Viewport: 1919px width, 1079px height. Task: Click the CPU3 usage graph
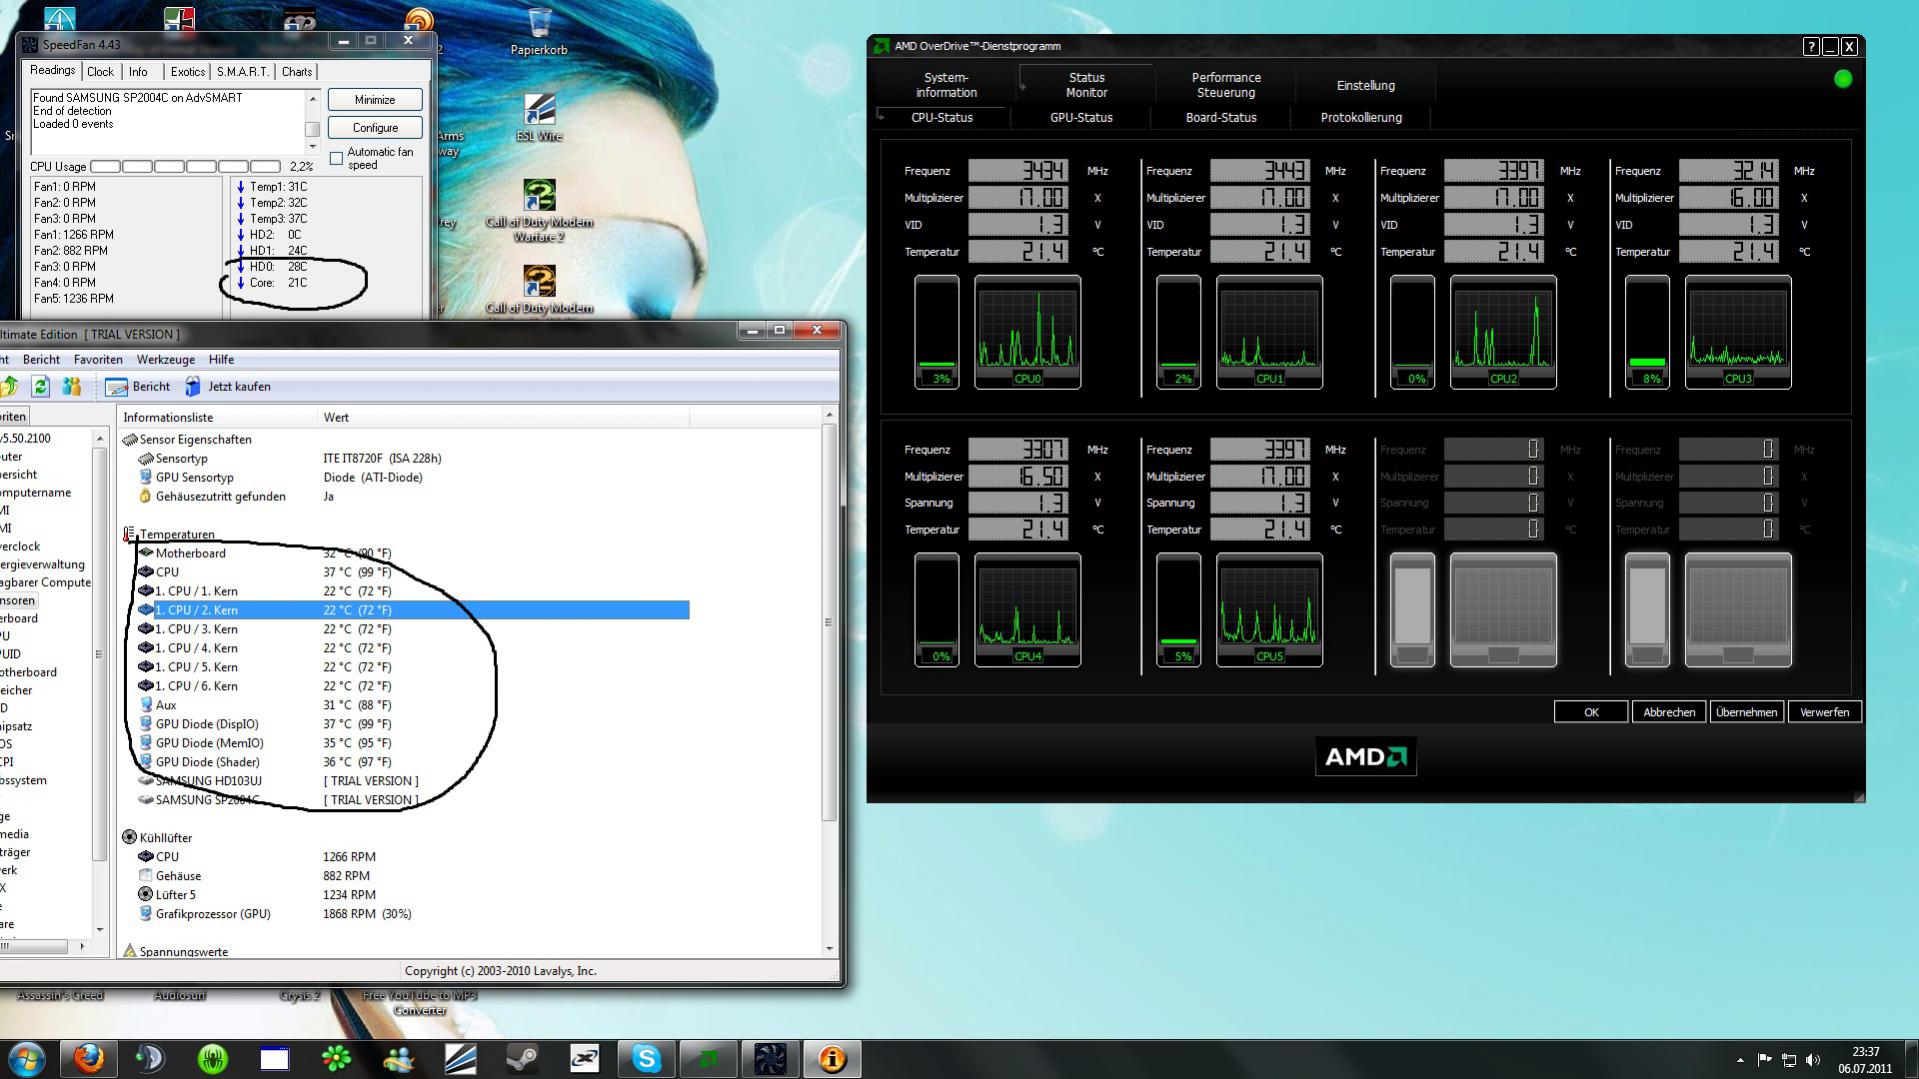[x=1737, y=332]
